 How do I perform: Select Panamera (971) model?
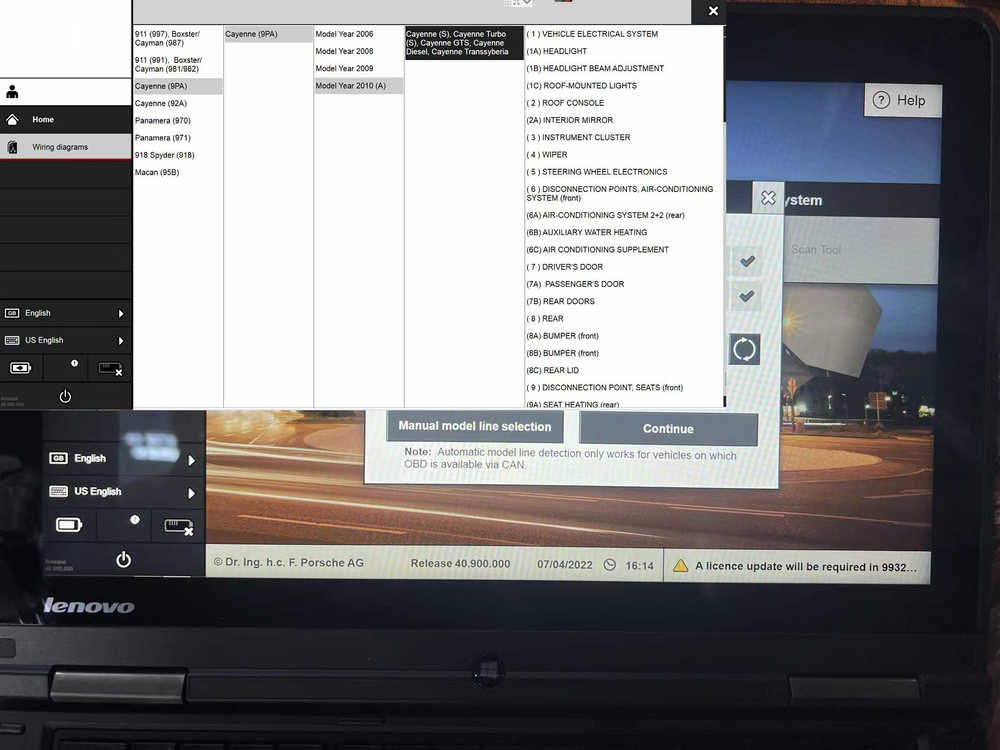[177, 138]
